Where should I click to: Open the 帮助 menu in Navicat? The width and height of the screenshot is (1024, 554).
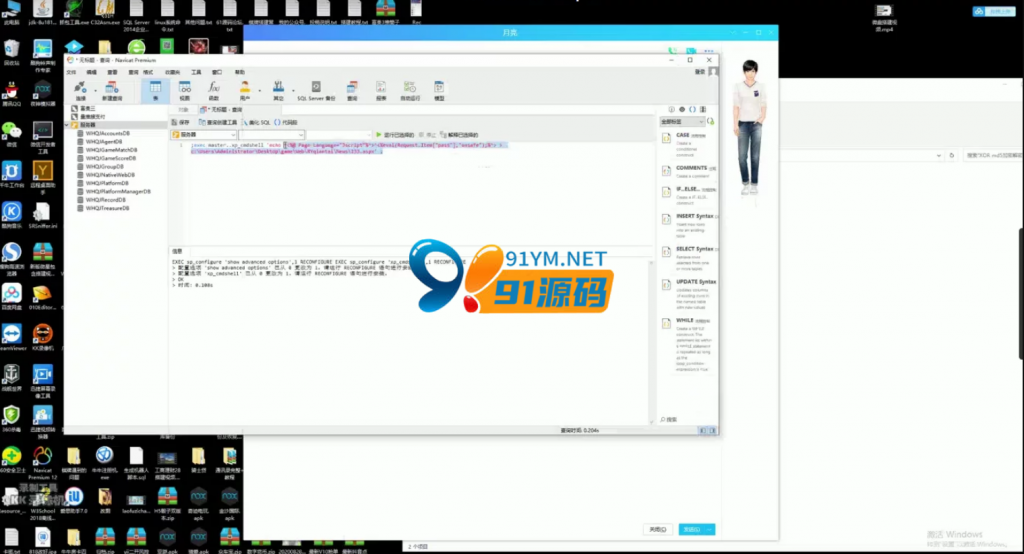click(240, 72)
